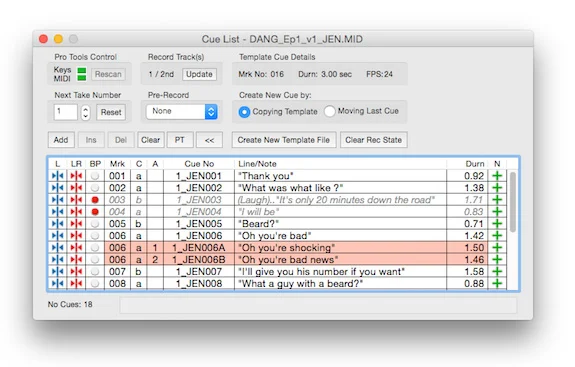The image size is (575, 367).
Task: Click the green plus icon for cue 1_JEN004
Action: (497, 212)
